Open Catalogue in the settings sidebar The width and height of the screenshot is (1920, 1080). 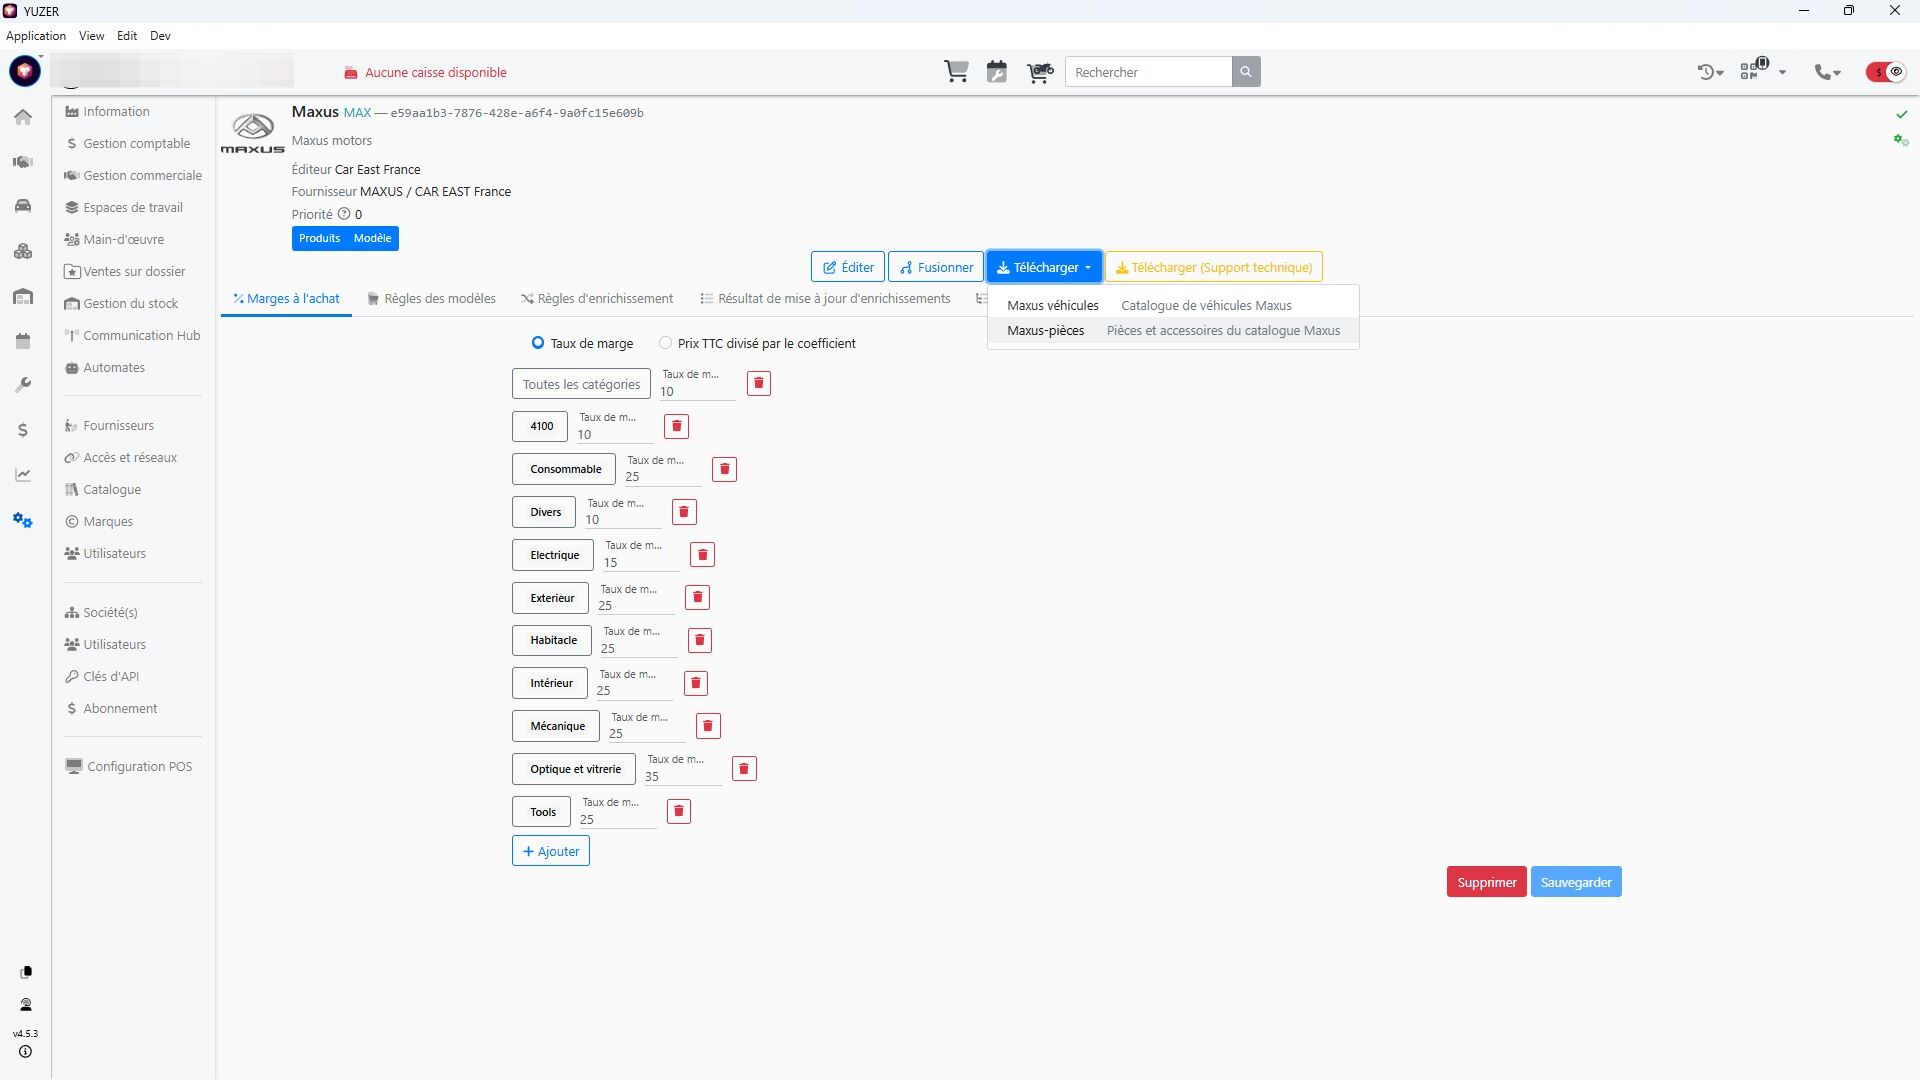click(111, 490)
